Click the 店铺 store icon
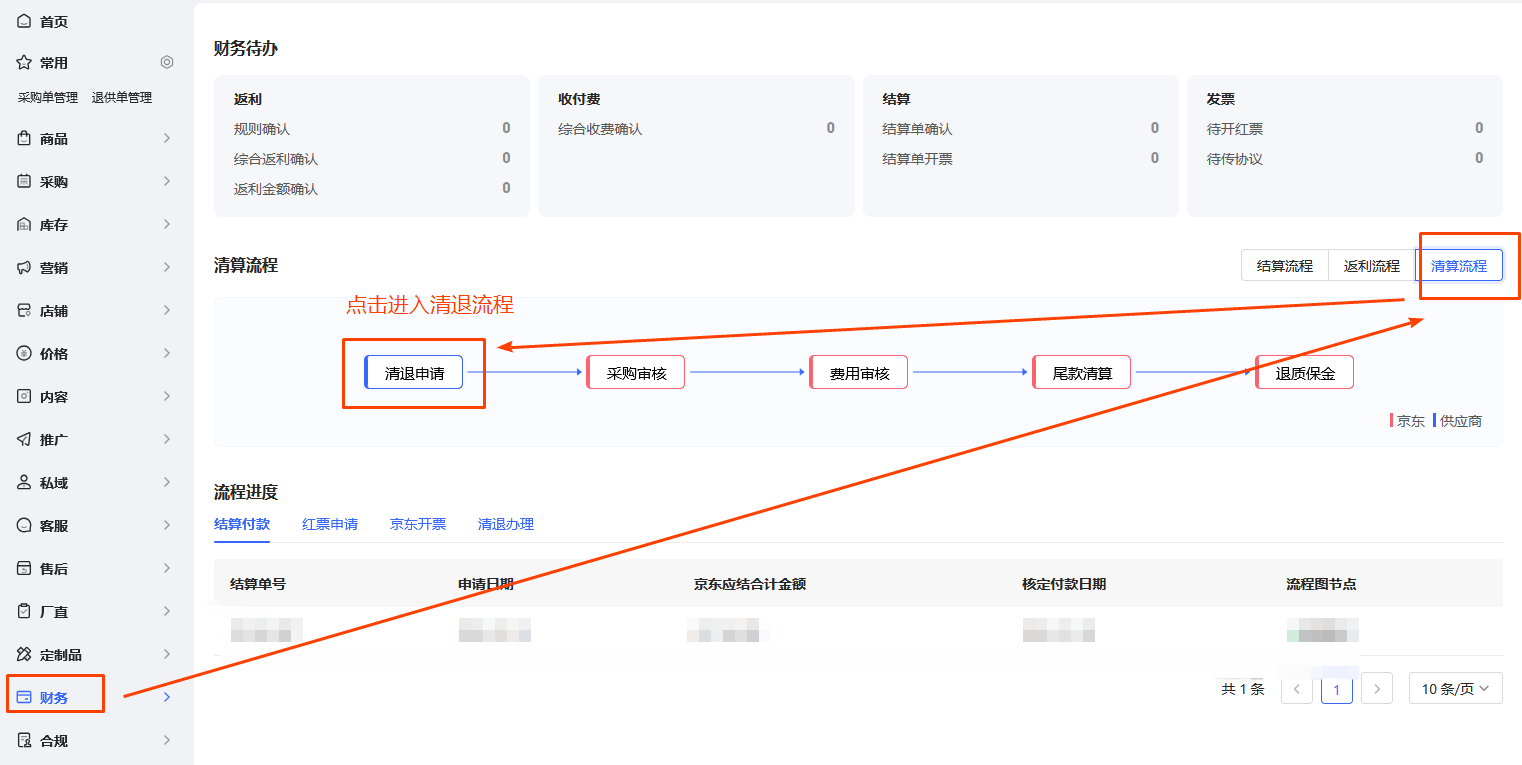The height and width of the screenshot is (765, 1522). [24, 311]
